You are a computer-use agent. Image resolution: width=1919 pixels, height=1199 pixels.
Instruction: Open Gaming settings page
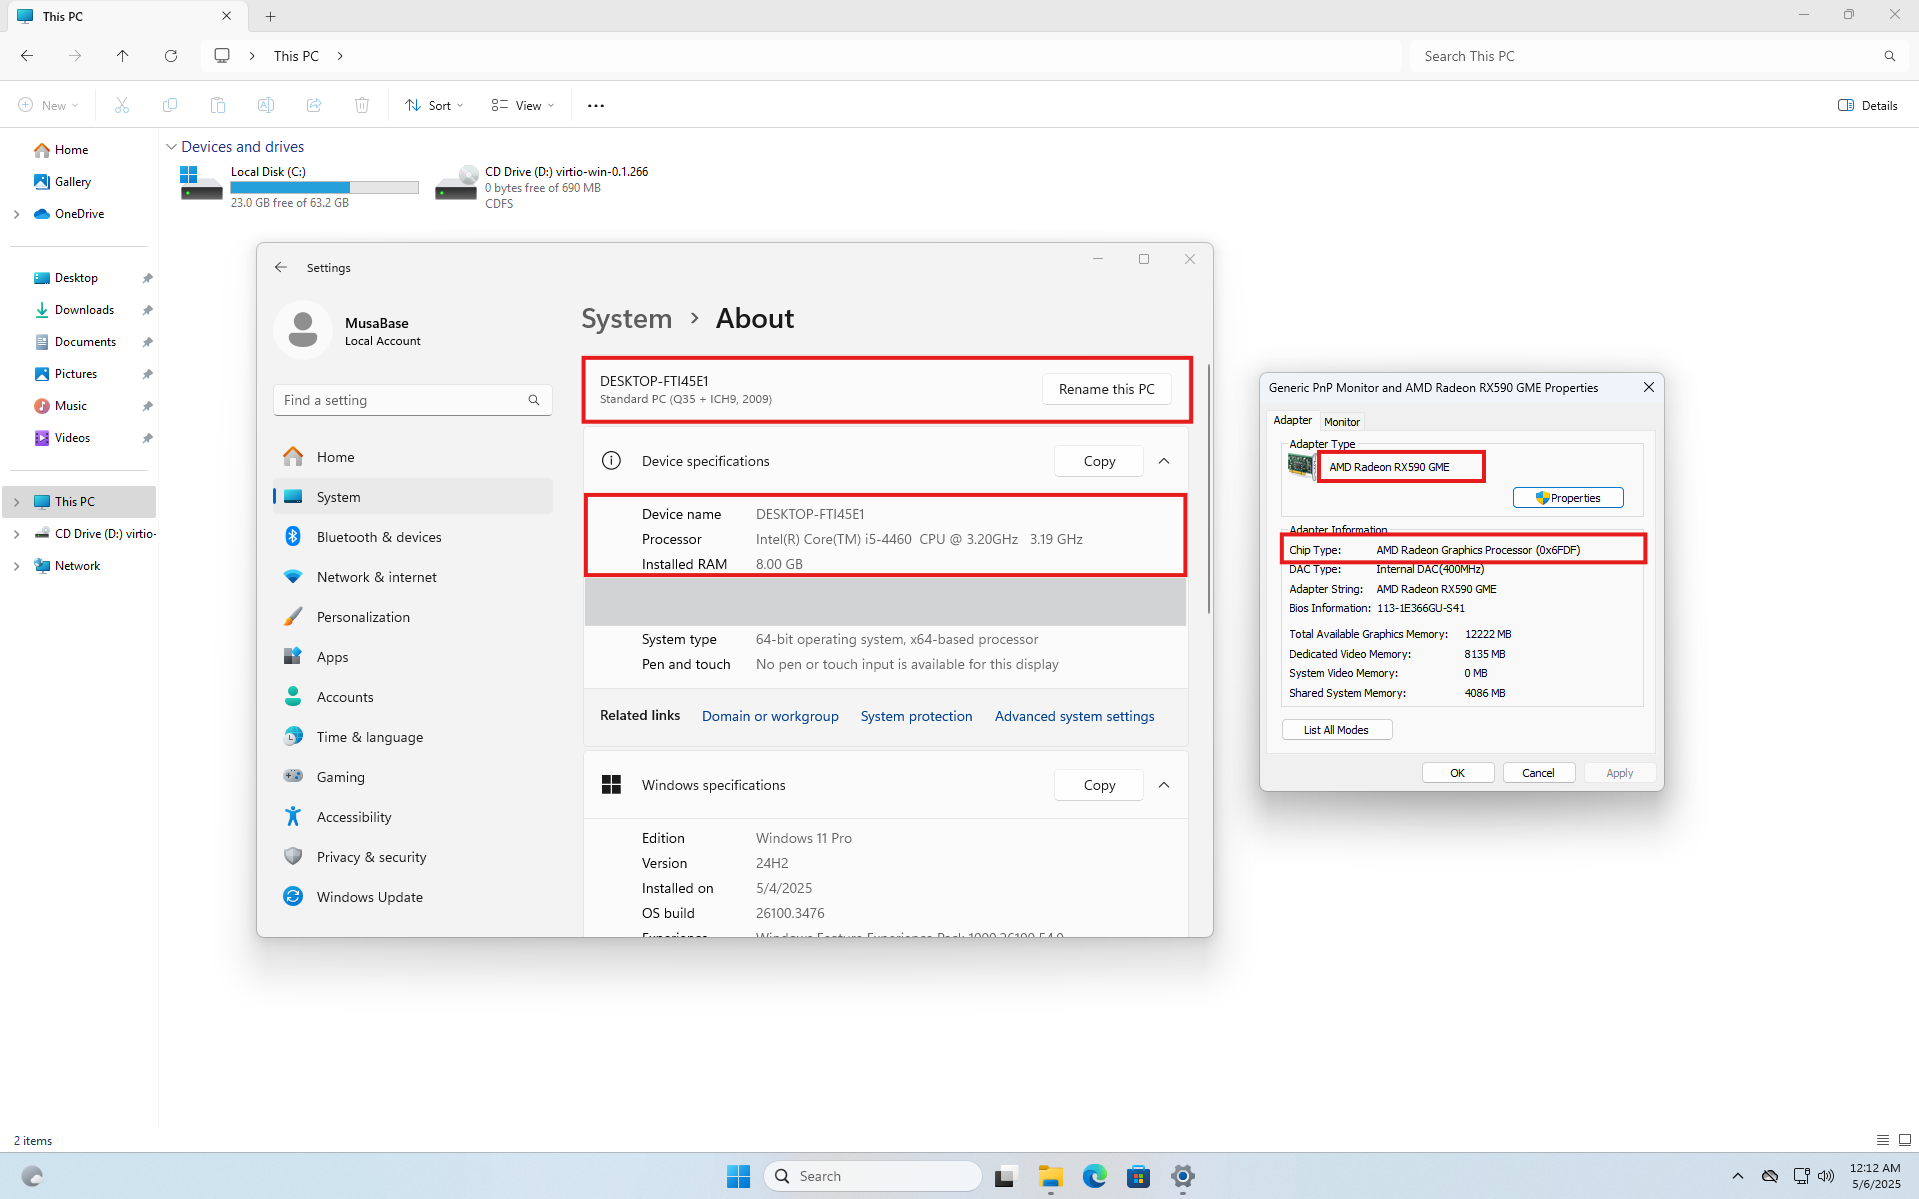coord(413,777)
